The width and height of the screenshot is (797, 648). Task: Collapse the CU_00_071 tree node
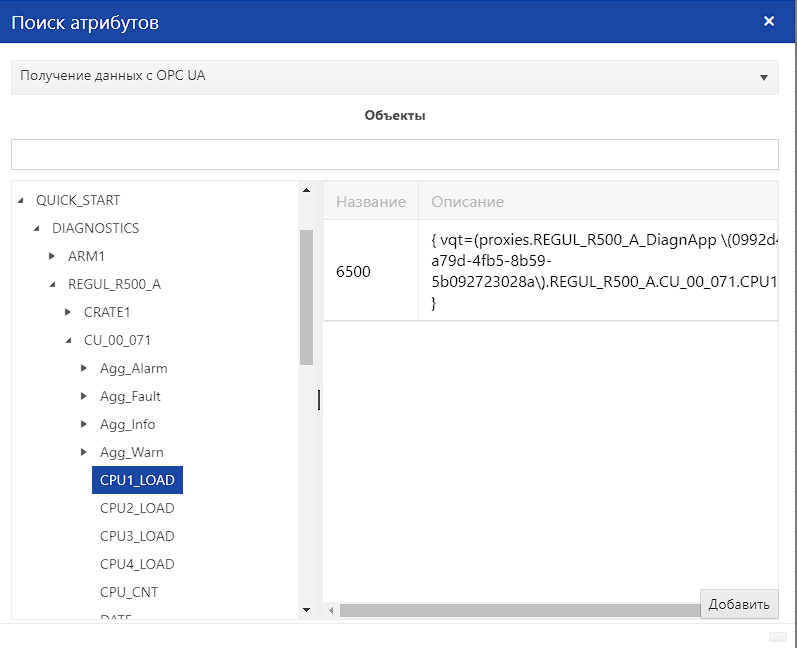click(69, 340)
